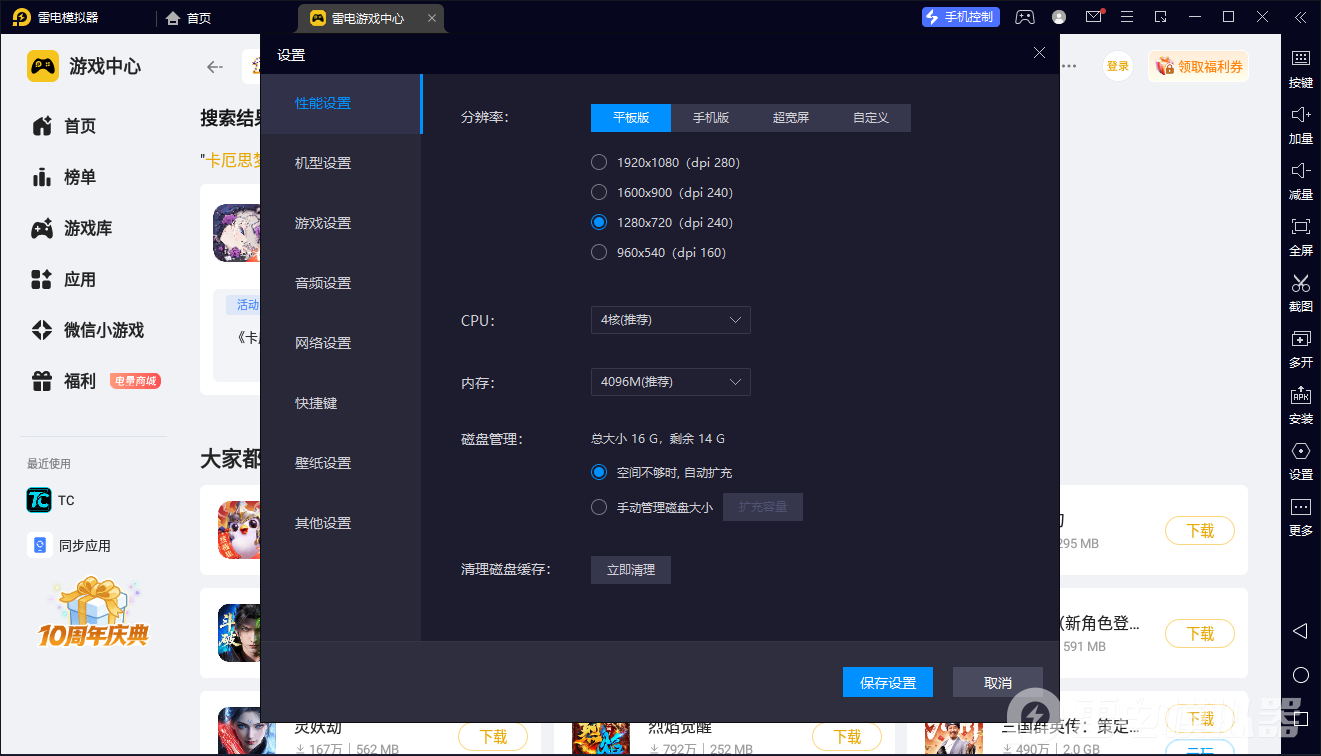
Task: Open the hamburger menu in title bar
Action: (1127, 17)
